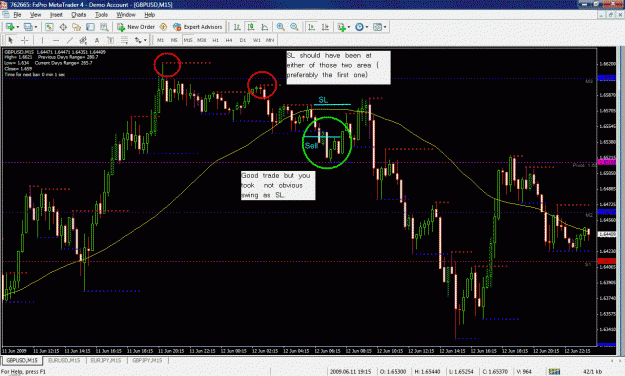This screenshot has height=376, width=625.
Task: Select the Cursor arrow tool
Action: point(11,40)
